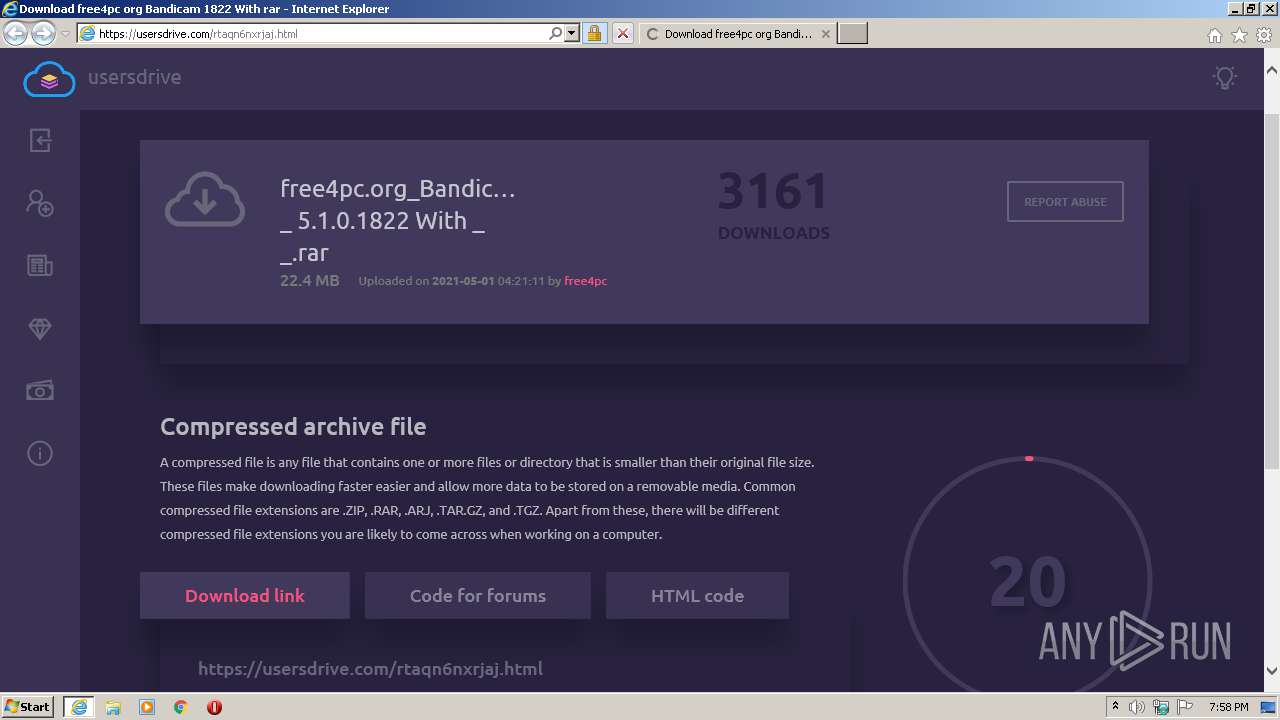This screenshot has height=720, width=1280.
Task: Open the add user sign-up icon
Action: (40, 203)
